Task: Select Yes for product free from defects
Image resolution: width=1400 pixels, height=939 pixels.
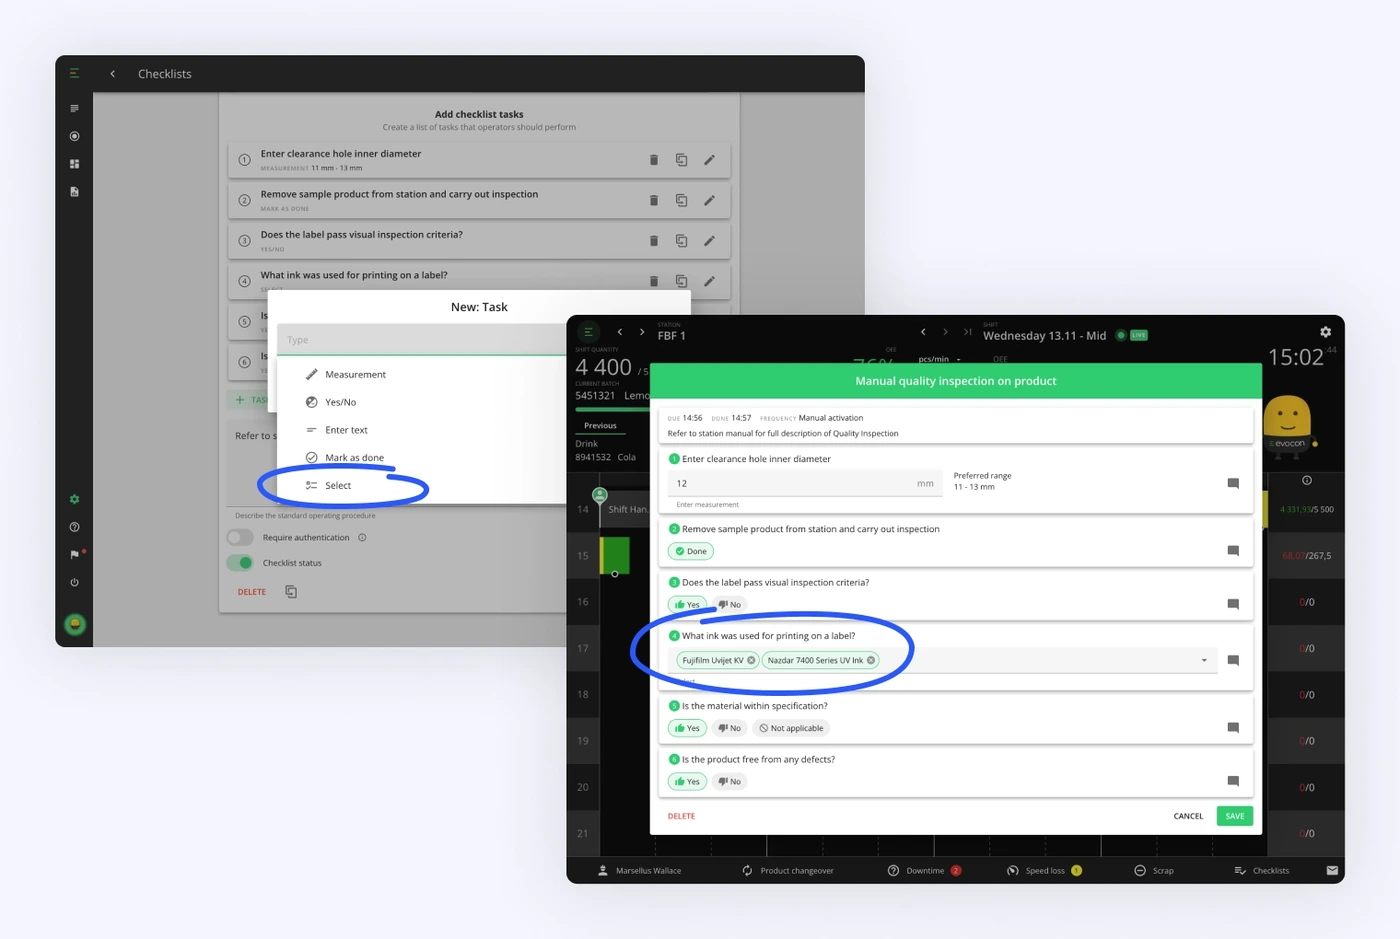Action: tap(687, 782)
